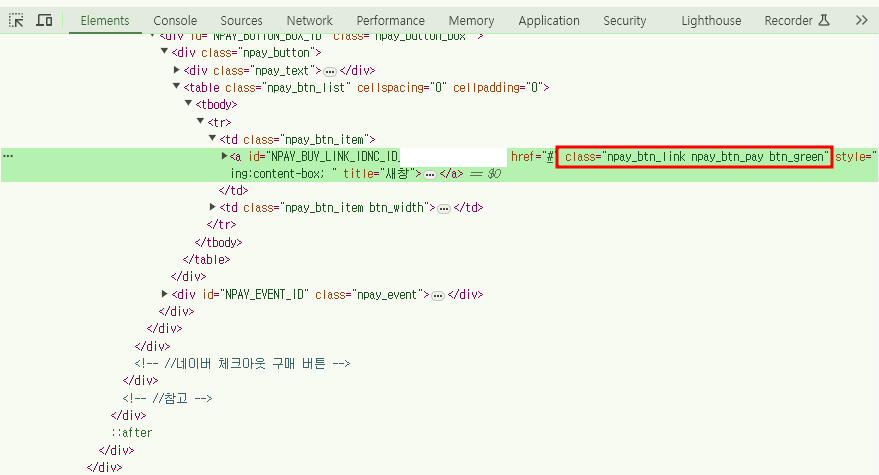The image size is (879, 475).
Task: Select the cellspacing="0" attribute
Action: 402,88
